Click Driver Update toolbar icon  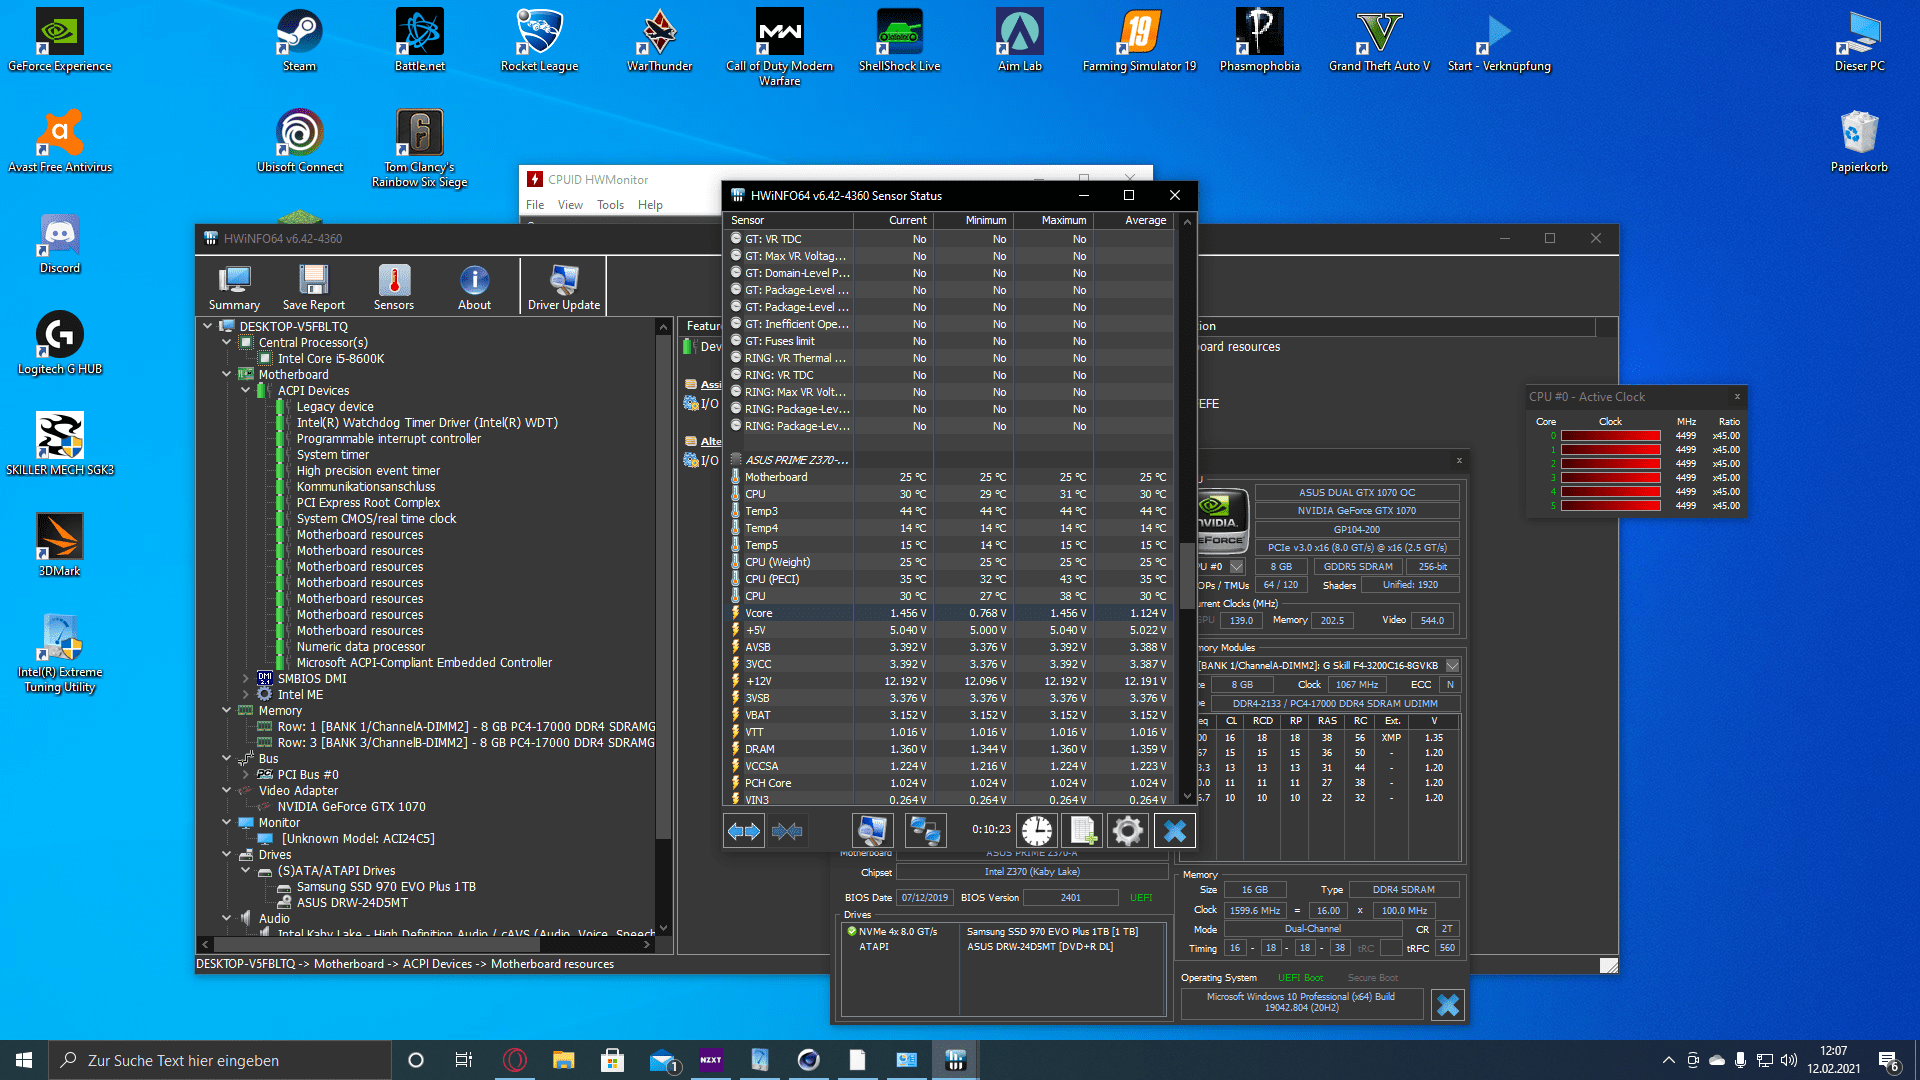(x=564, y=287)
